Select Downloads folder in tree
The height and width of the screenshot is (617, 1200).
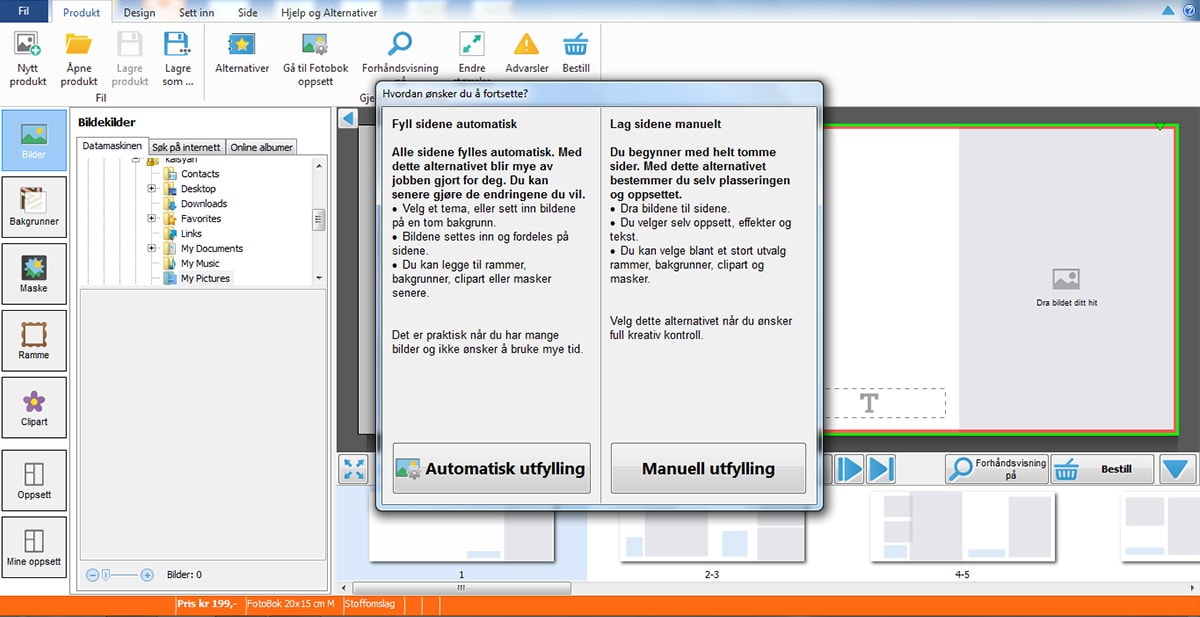click(x=203, y=204)
